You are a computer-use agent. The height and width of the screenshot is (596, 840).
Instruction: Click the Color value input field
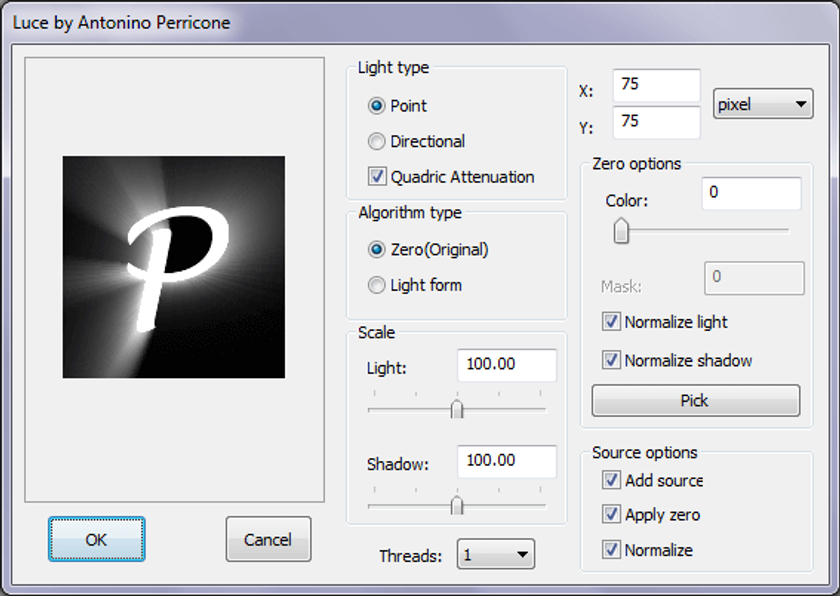click(751, 193)
